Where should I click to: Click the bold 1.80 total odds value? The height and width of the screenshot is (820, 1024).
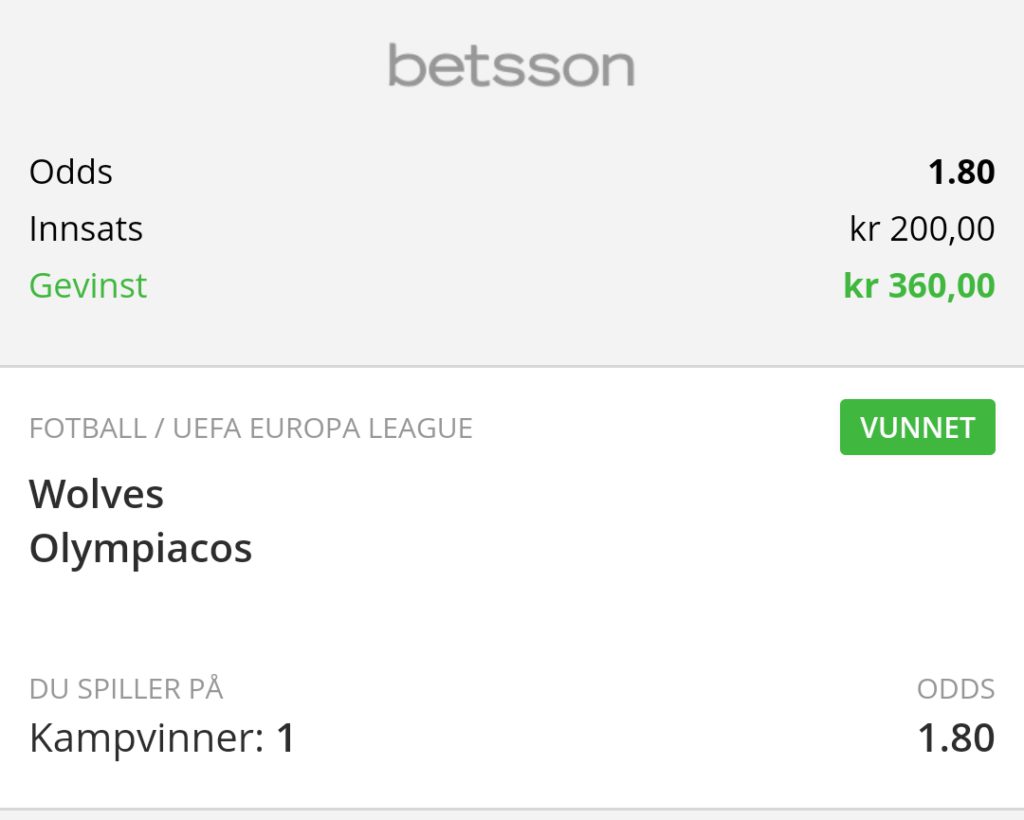pos(962,172)
